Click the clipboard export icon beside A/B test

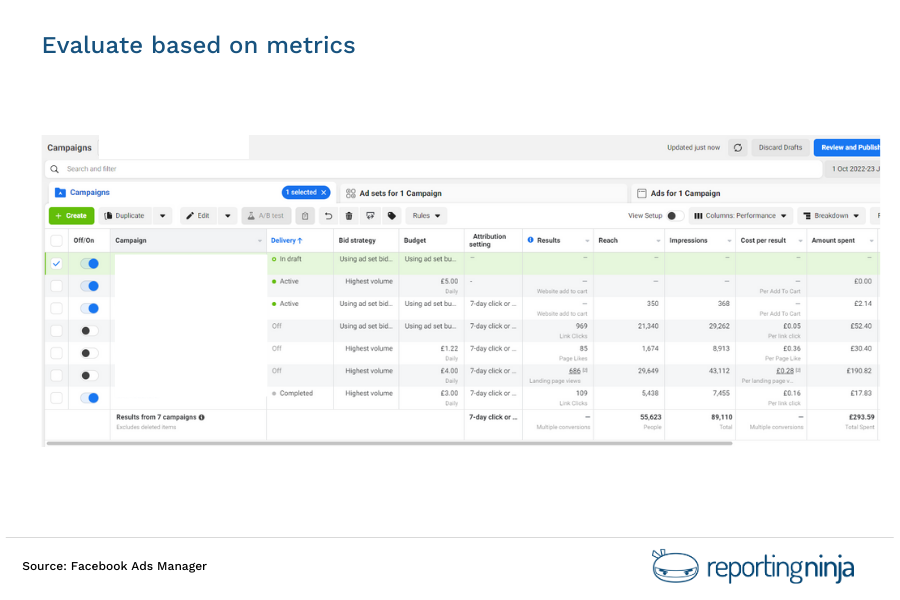coord(305,215)
